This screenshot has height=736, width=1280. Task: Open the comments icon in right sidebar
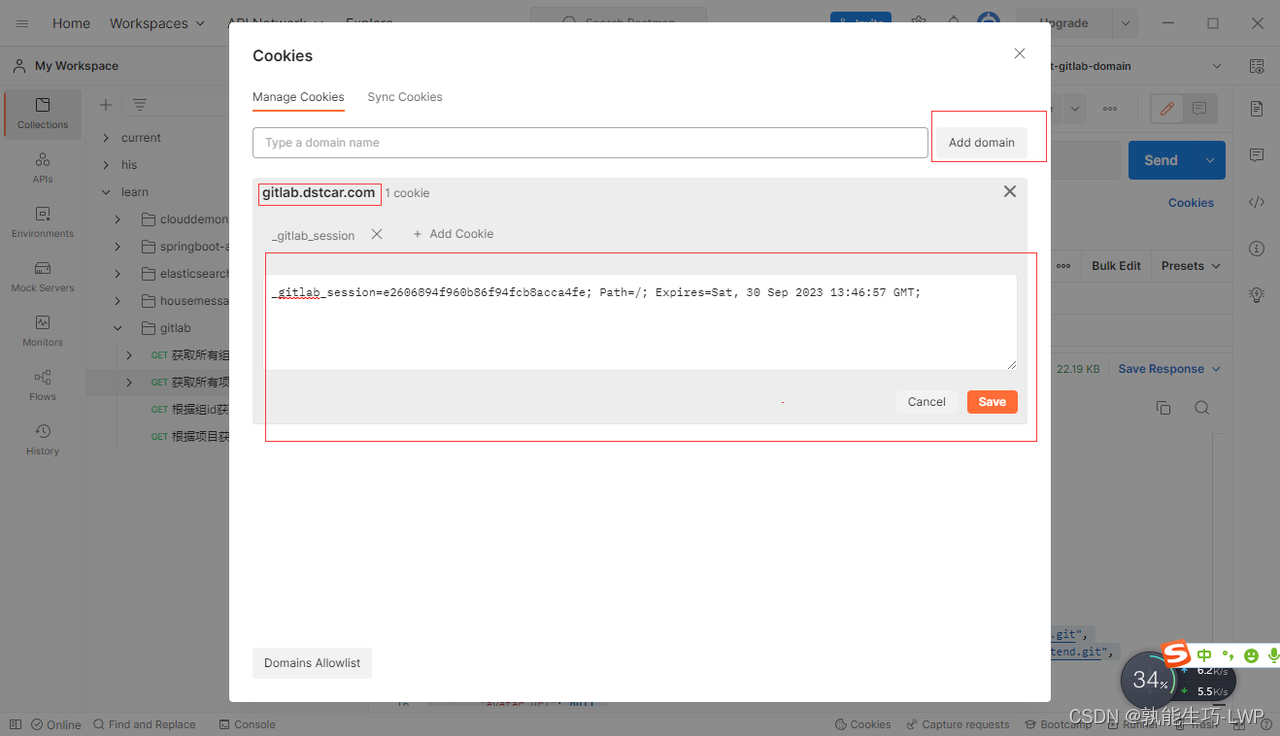(x=1257, y=155)
